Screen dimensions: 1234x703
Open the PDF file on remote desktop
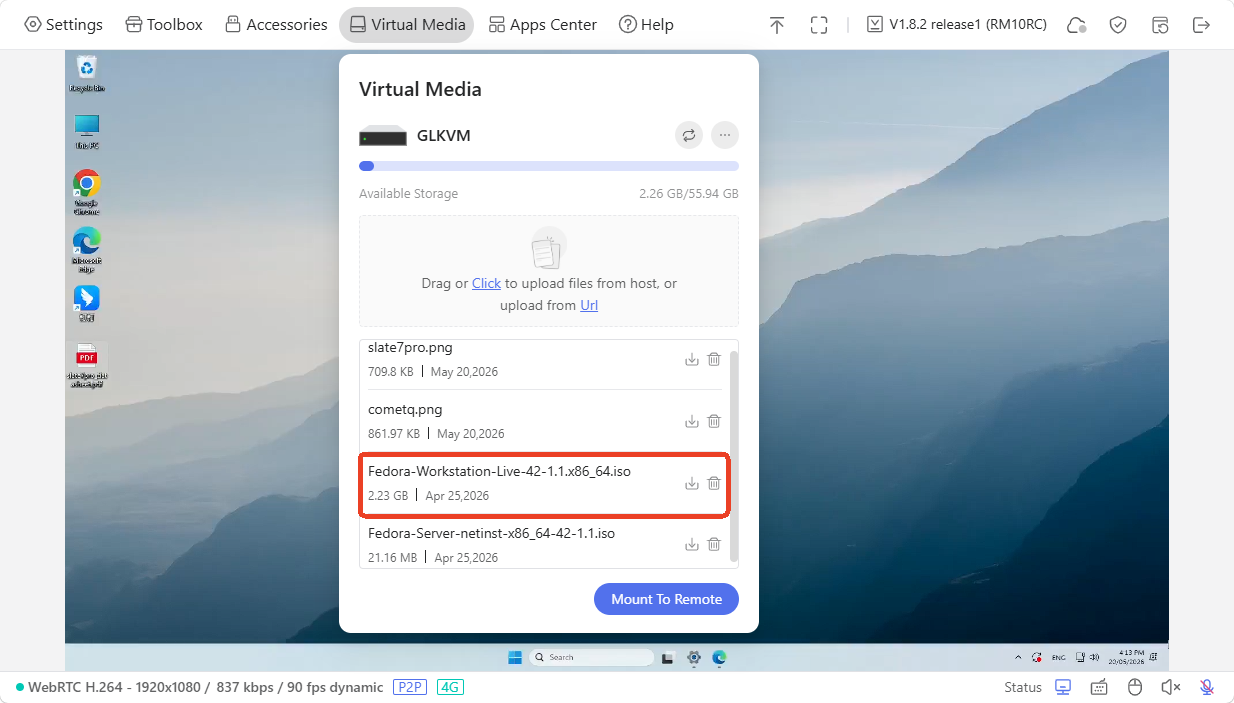(x=87, y=365)
